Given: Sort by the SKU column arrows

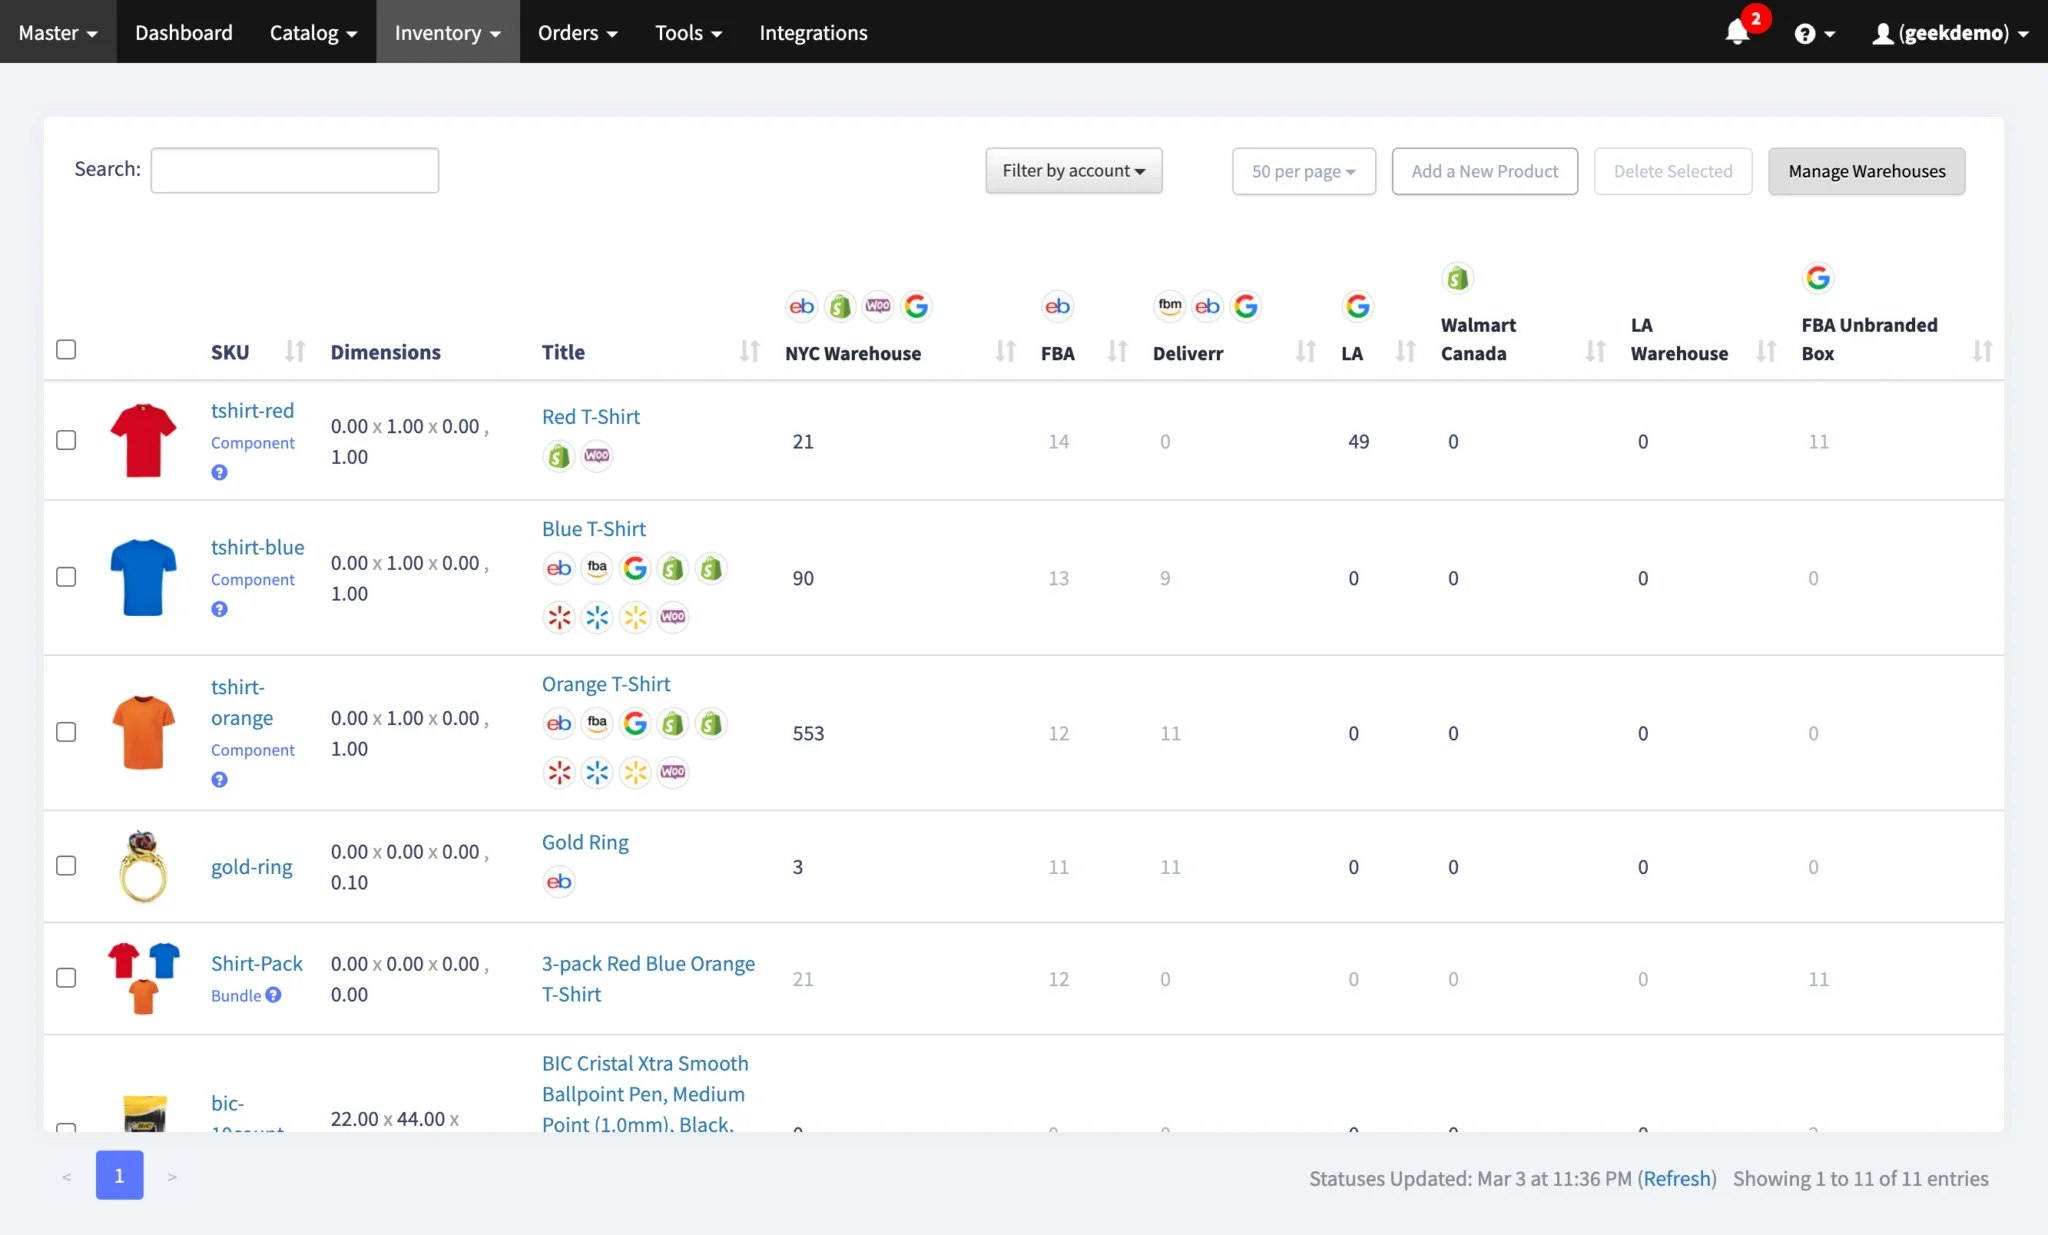Looking at the screenshot, I should pyautogui.click(x=294, y=351).
